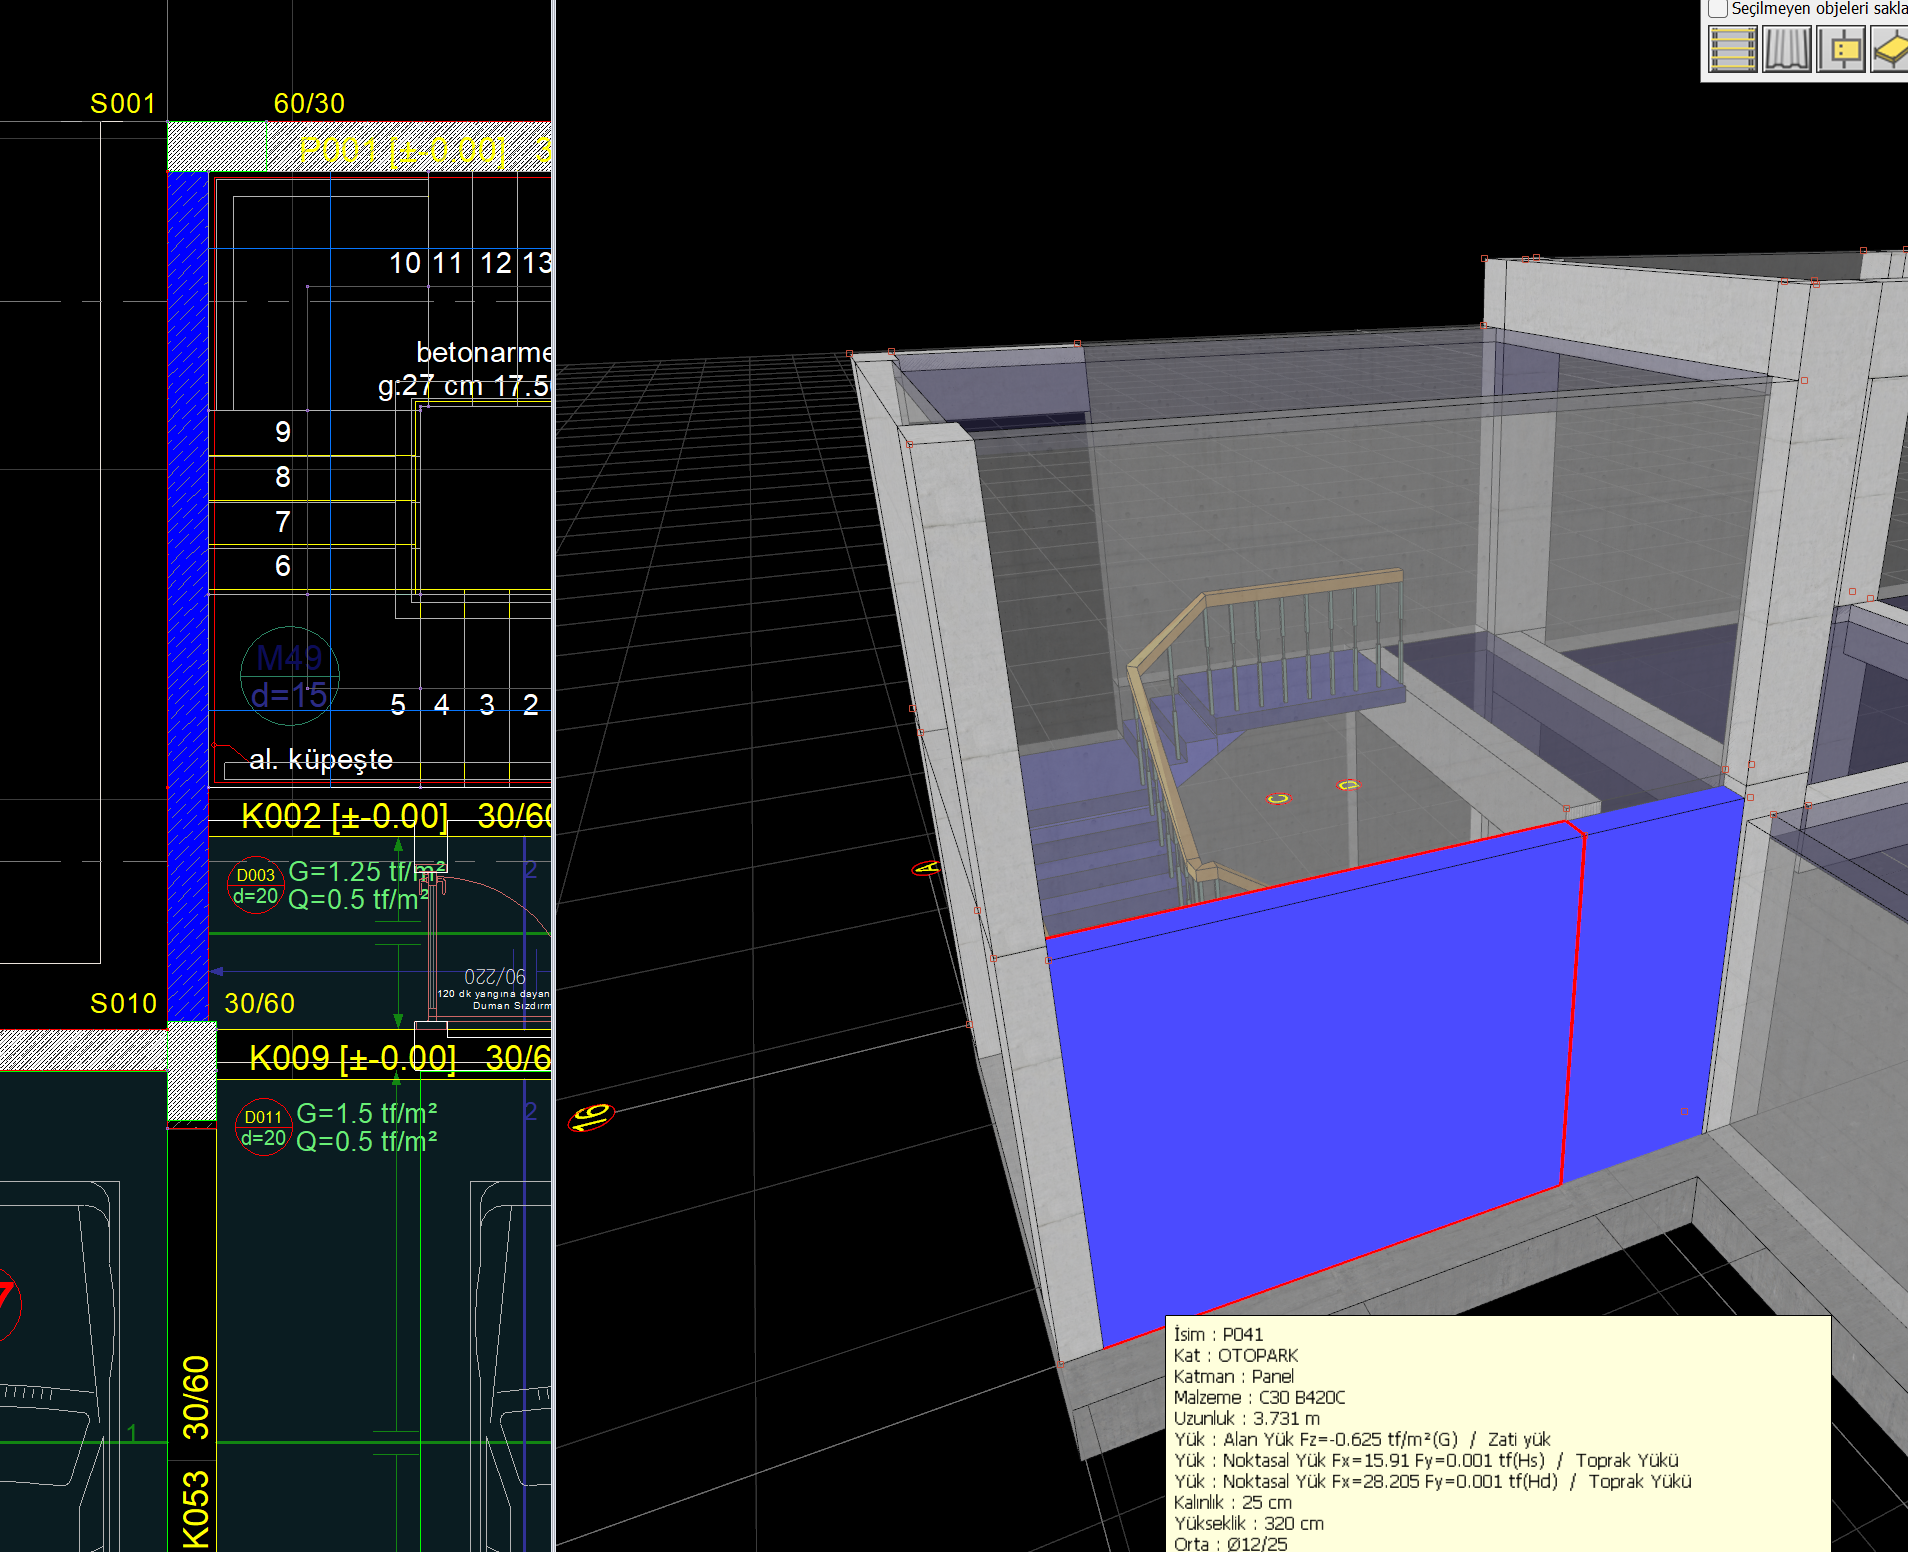Click the yellow column section icon
Screen dimensions: 1908x1552
click(1841, 49)
